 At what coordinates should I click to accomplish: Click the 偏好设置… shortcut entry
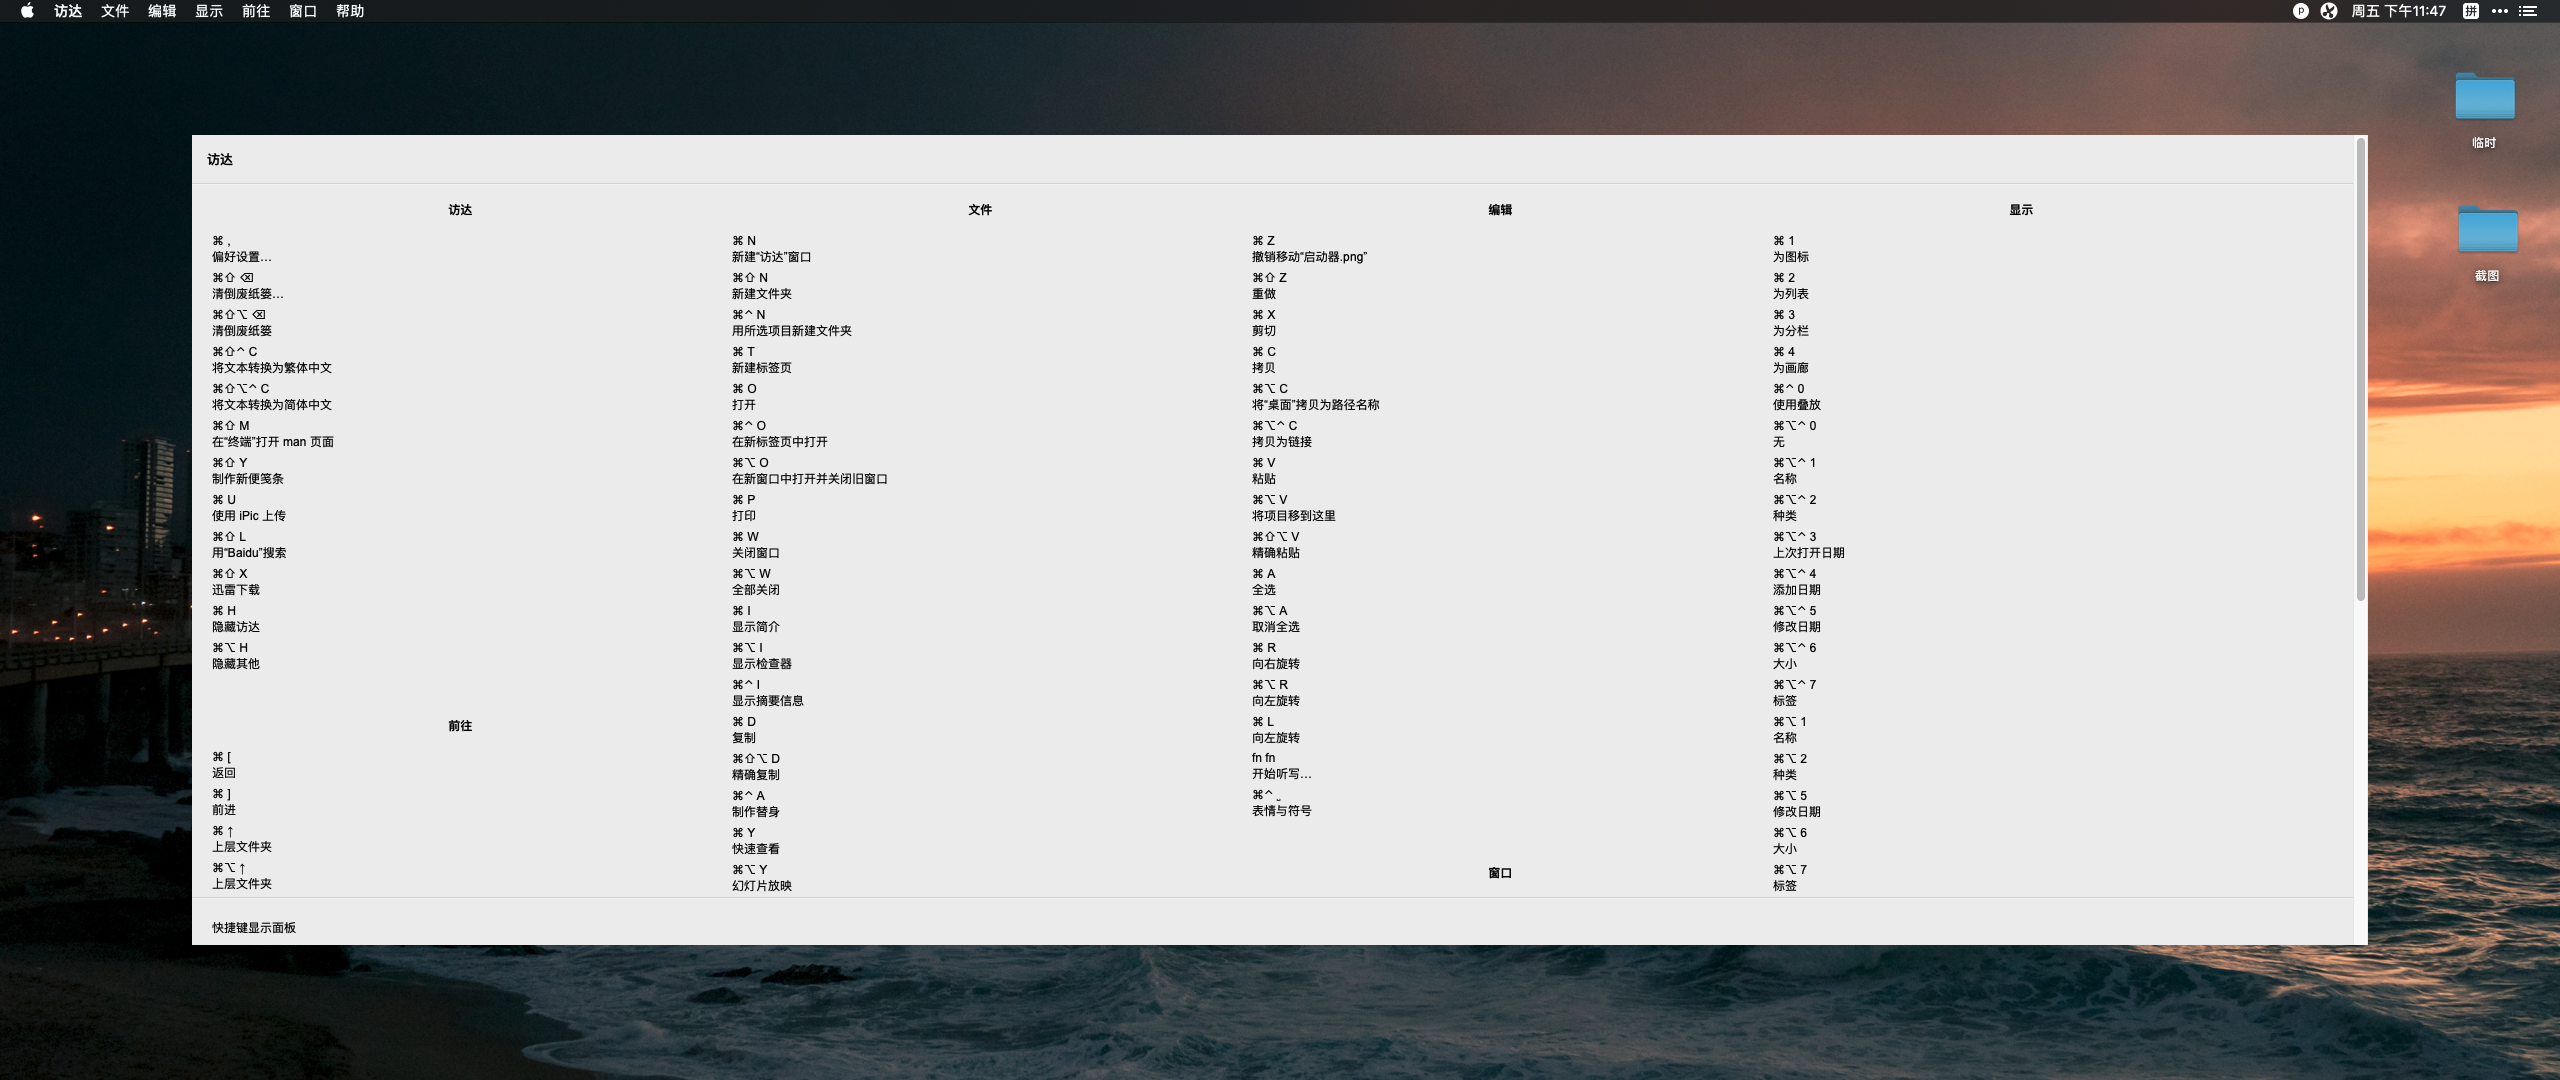click(241, 257)
